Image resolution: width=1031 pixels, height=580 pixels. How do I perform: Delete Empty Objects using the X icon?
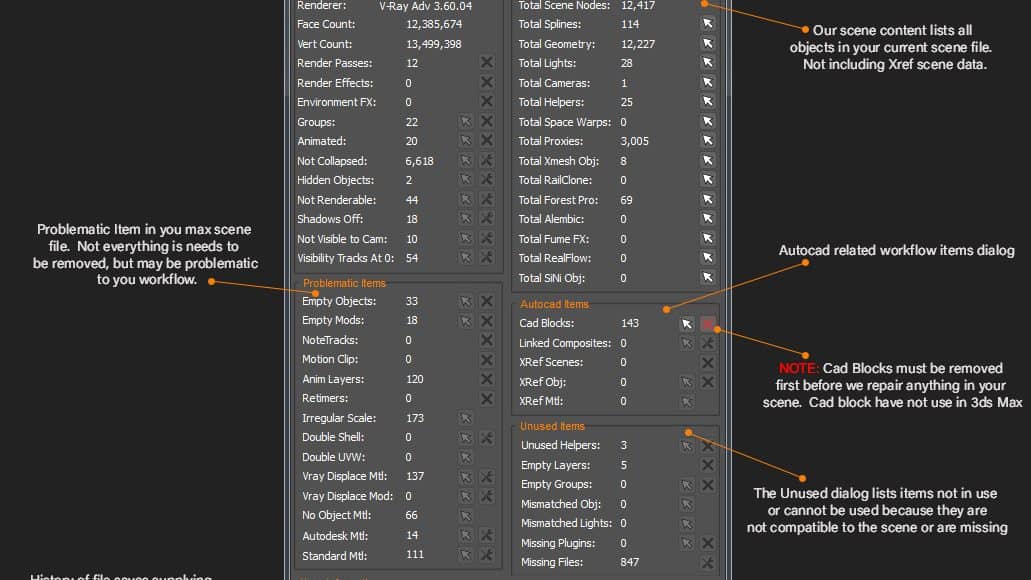(x=487, y=301)
